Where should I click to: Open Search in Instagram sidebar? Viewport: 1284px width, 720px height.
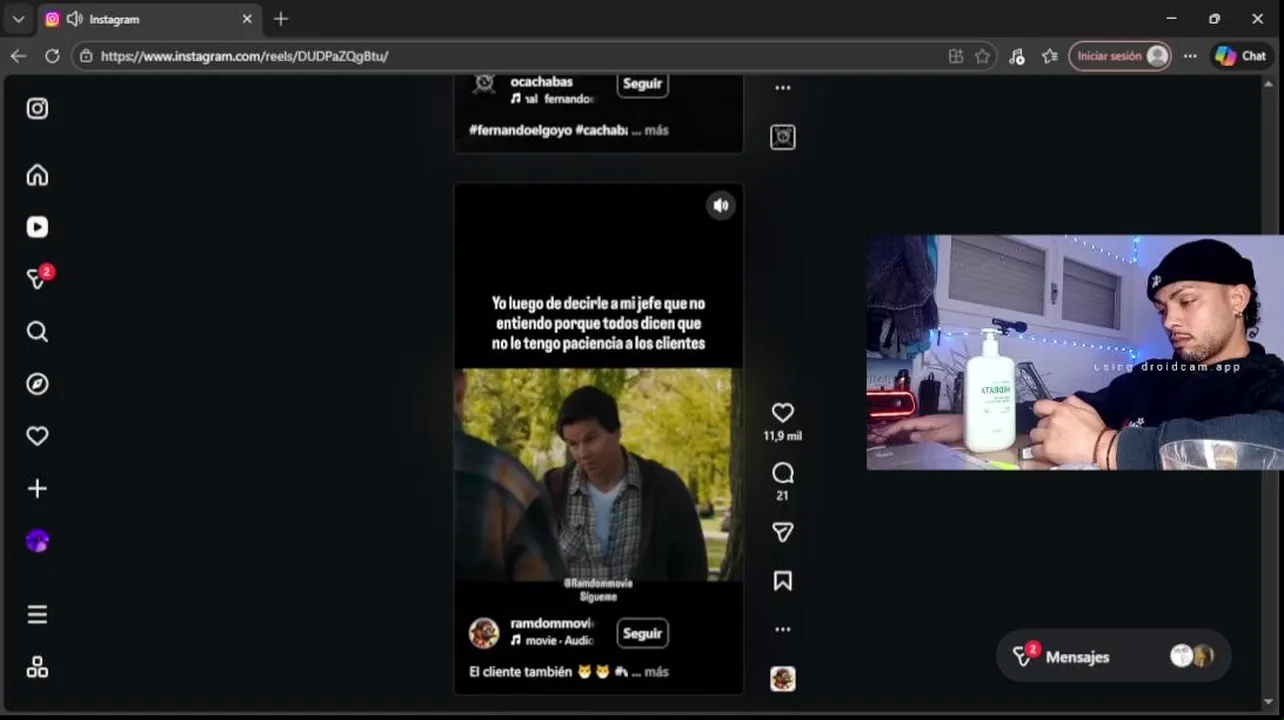pyautogui.click(x=37, y=332)
